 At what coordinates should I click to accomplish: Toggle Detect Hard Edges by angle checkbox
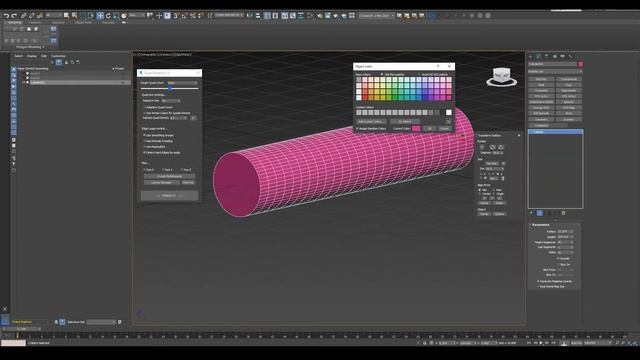[144, 153]
